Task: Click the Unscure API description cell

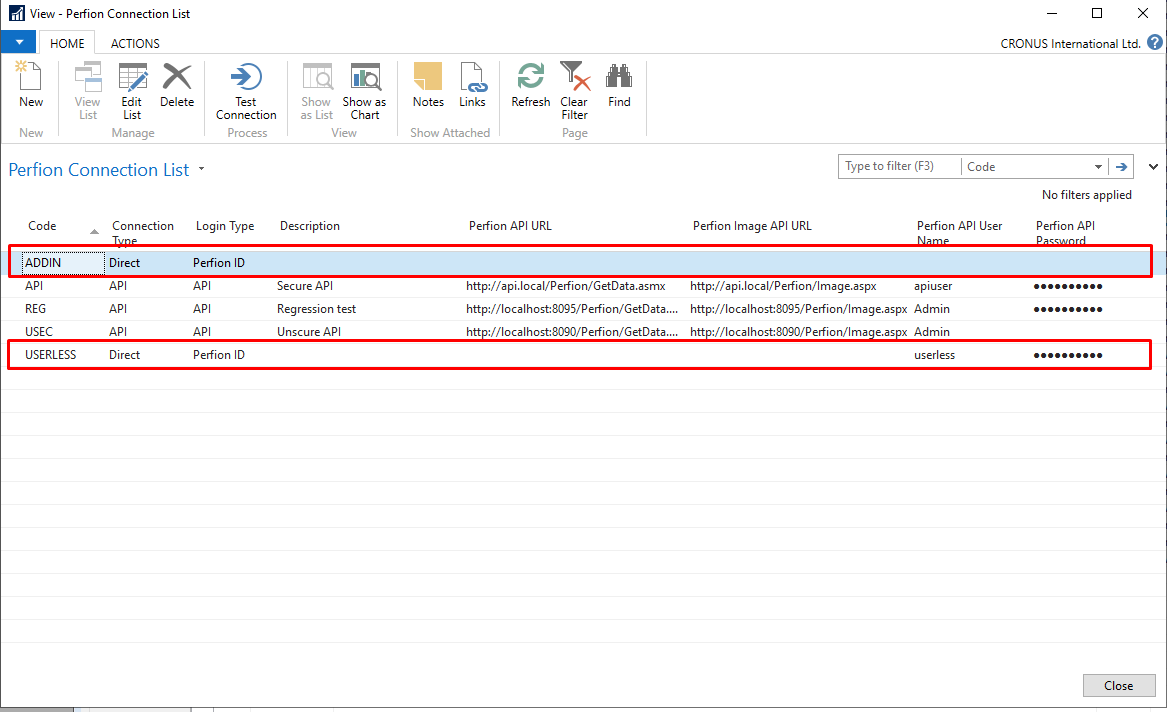Action: point(309,332)
